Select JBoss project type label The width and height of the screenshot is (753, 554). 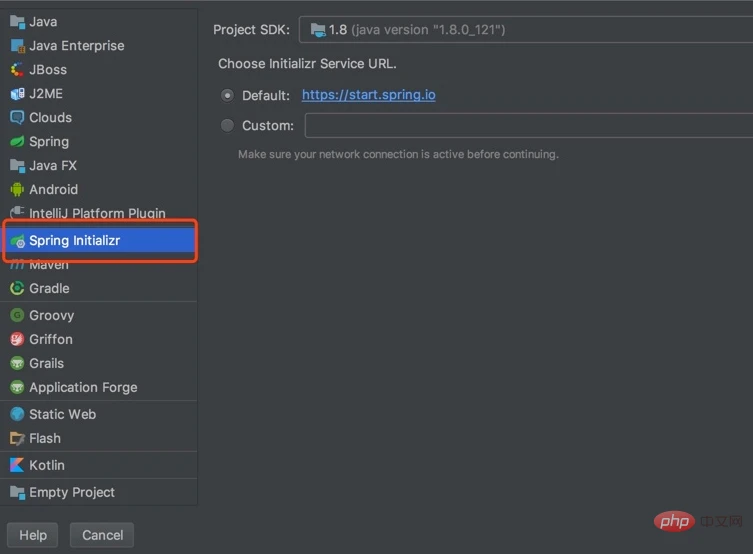click(x=48, y=70)
